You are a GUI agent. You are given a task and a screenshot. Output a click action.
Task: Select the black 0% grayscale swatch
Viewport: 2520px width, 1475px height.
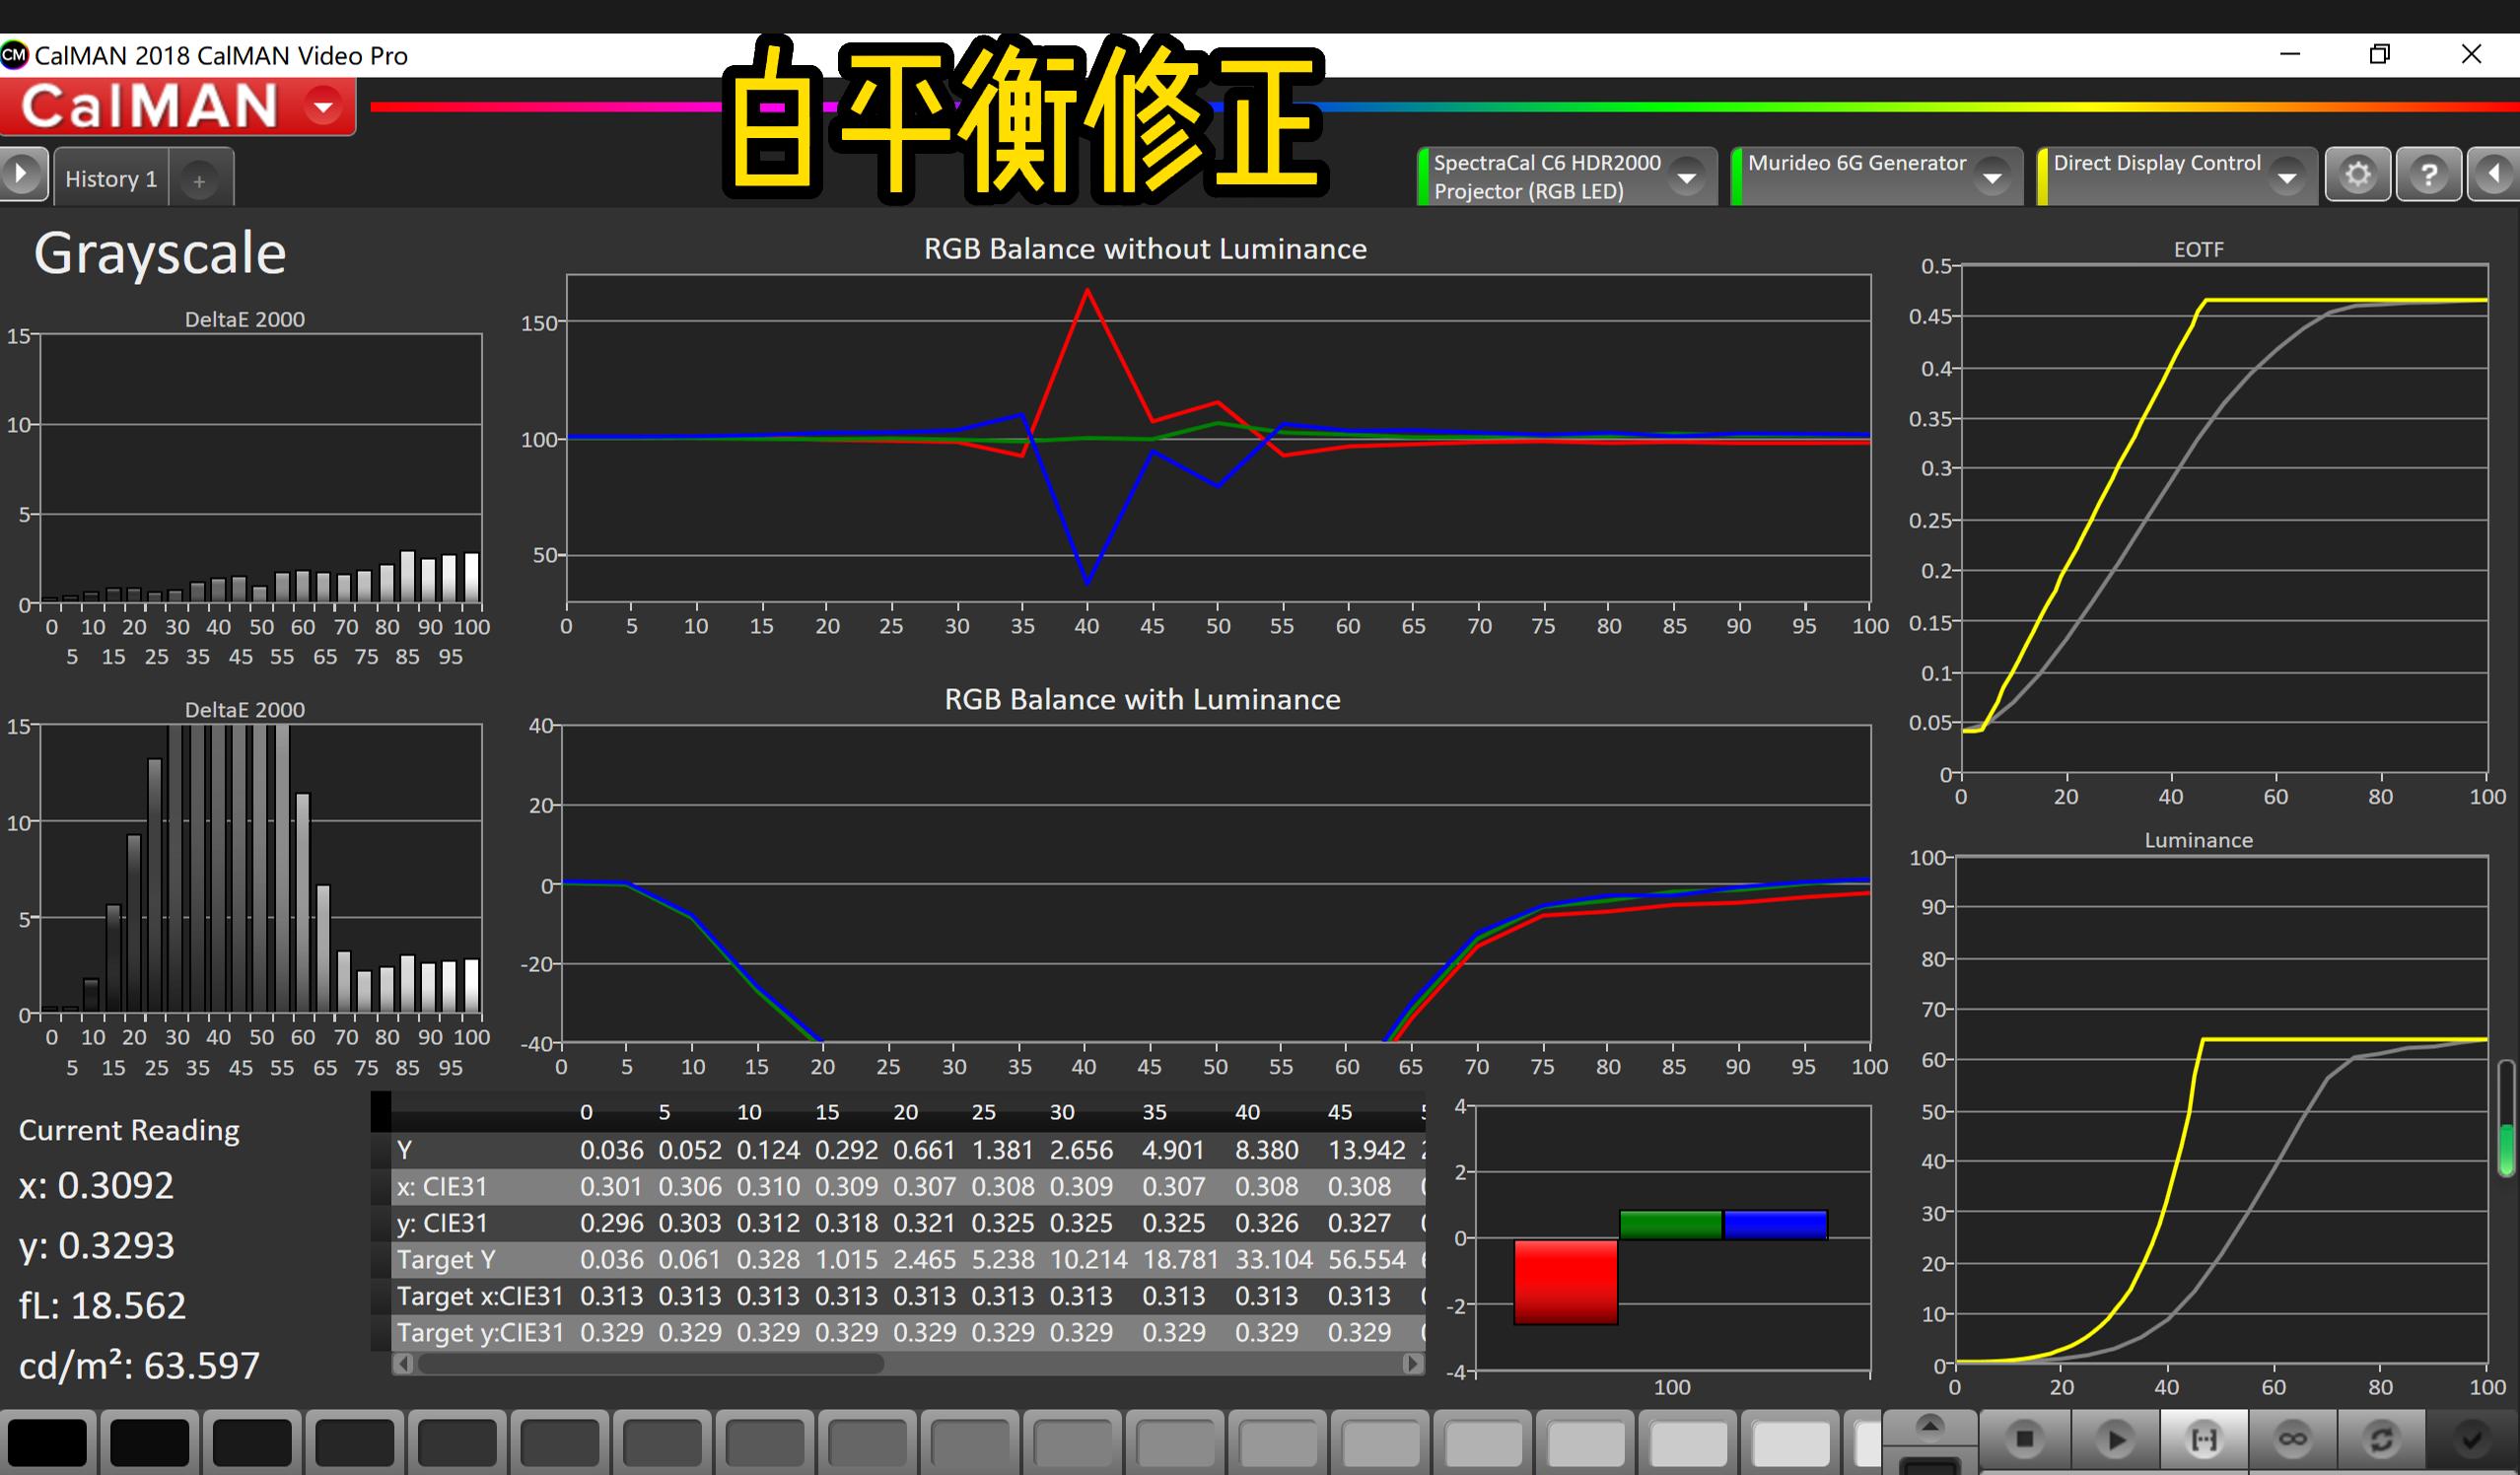tap(47, 1442)
